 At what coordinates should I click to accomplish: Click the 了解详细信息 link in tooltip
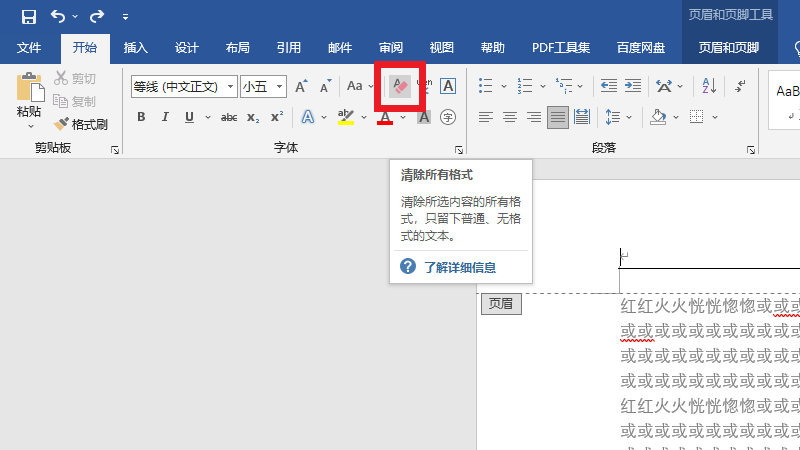459,267
